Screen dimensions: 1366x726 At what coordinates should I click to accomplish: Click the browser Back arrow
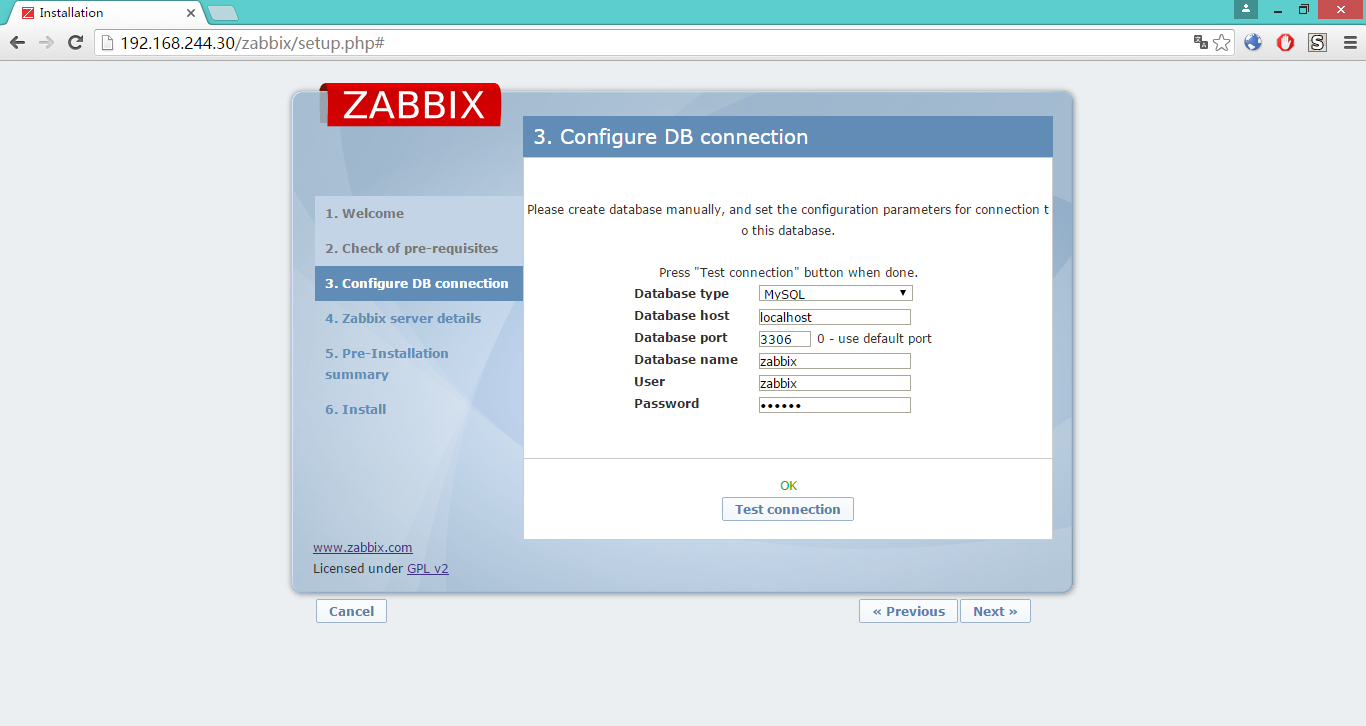[x=17, y=43]
